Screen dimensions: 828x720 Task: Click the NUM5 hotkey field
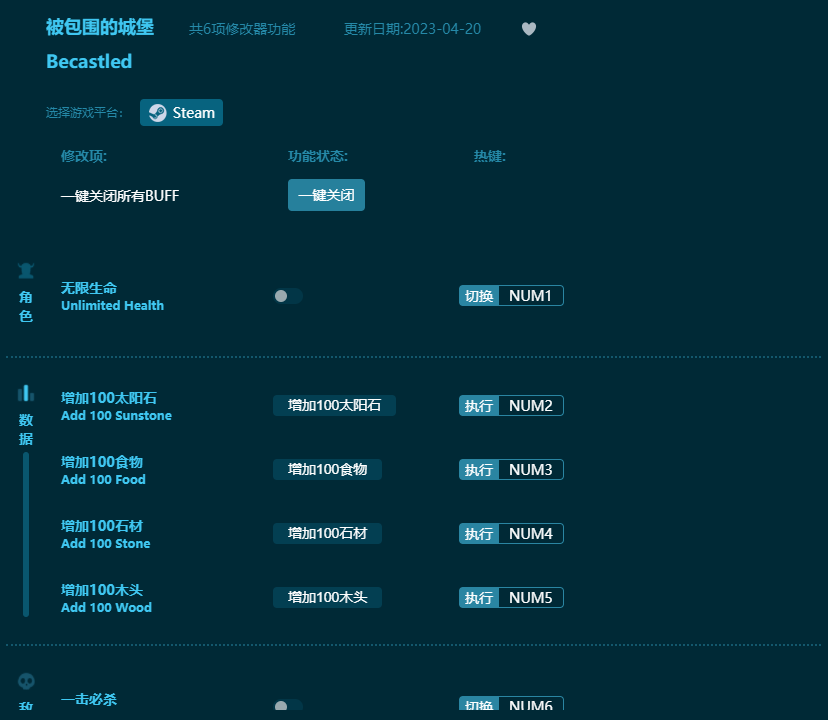coord(530,597)
